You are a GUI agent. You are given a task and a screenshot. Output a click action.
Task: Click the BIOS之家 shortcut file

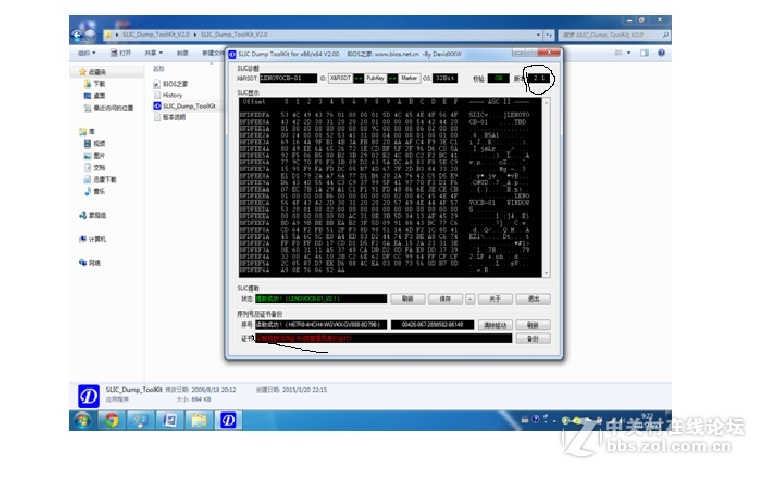pyautogui.click(x=171, y=84)
